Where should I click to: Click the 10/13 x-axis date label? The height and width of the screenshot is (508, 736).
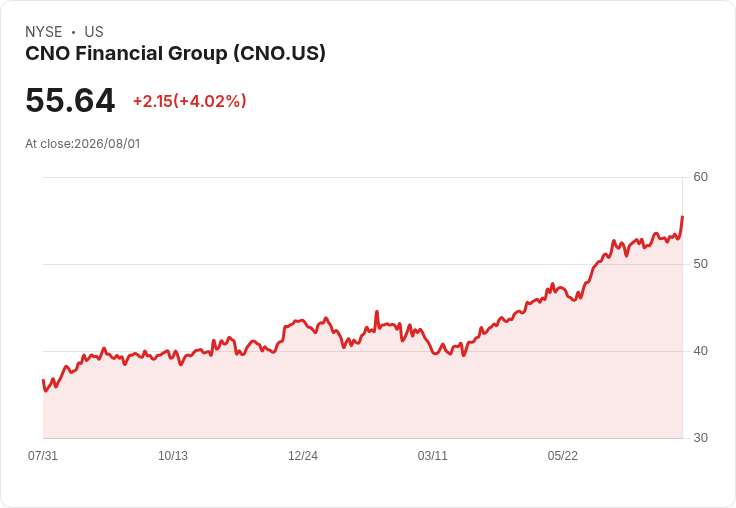click(173, 455)
